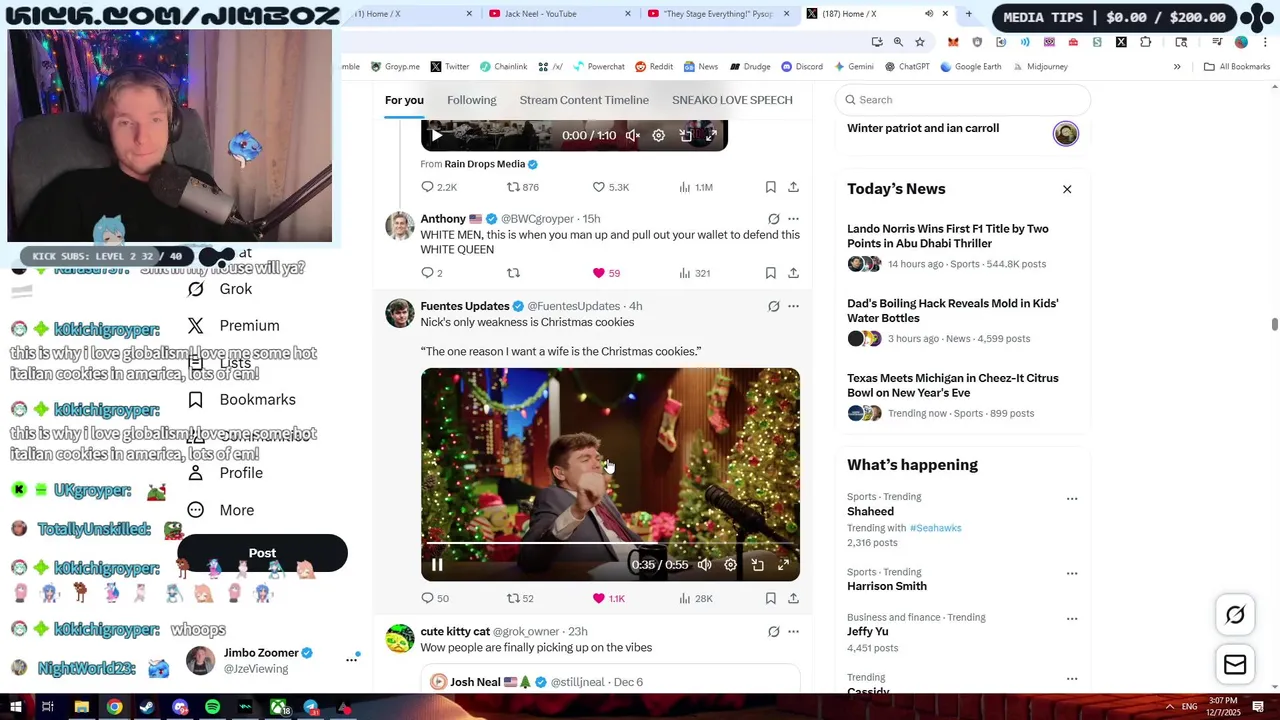Open Texas Meets Michigan Cheez-It Citrus Bowl story
The height and width of the screenshot is (720, 1280).
tap(952, 385)
